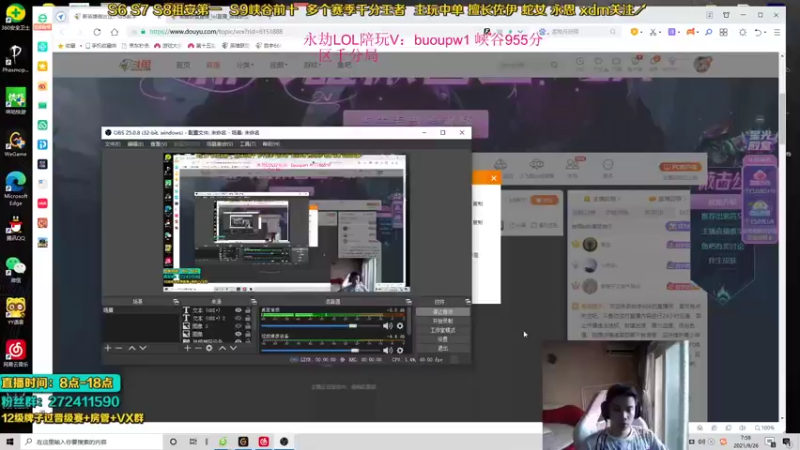800x450 pixels.
Task: Add a new source in OBS Sources panel
Action: pos(187,348)
